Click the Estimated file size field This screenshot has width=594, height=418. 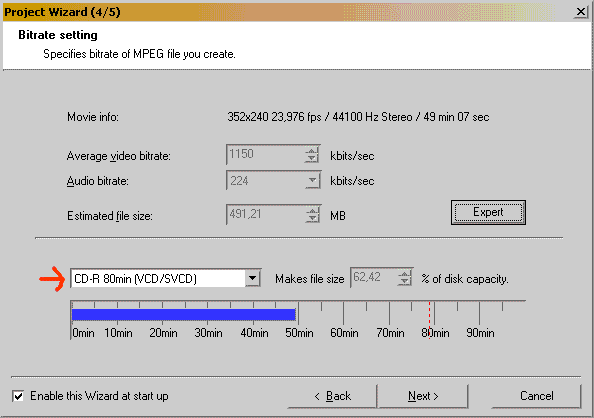(x=266, y=214)
